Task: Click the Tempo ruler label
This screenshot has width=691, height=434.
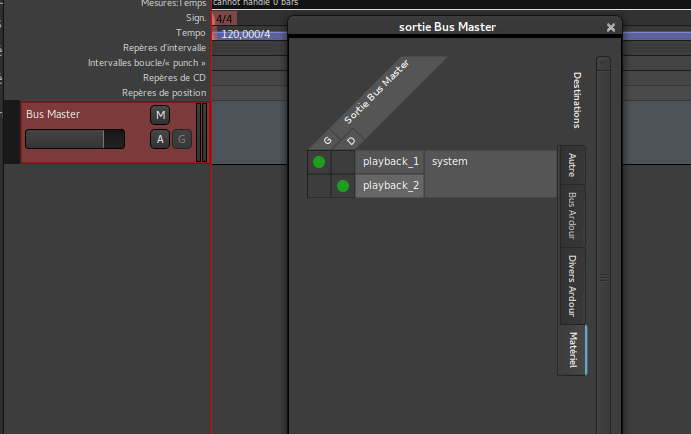Action: (x=190, y=33)
